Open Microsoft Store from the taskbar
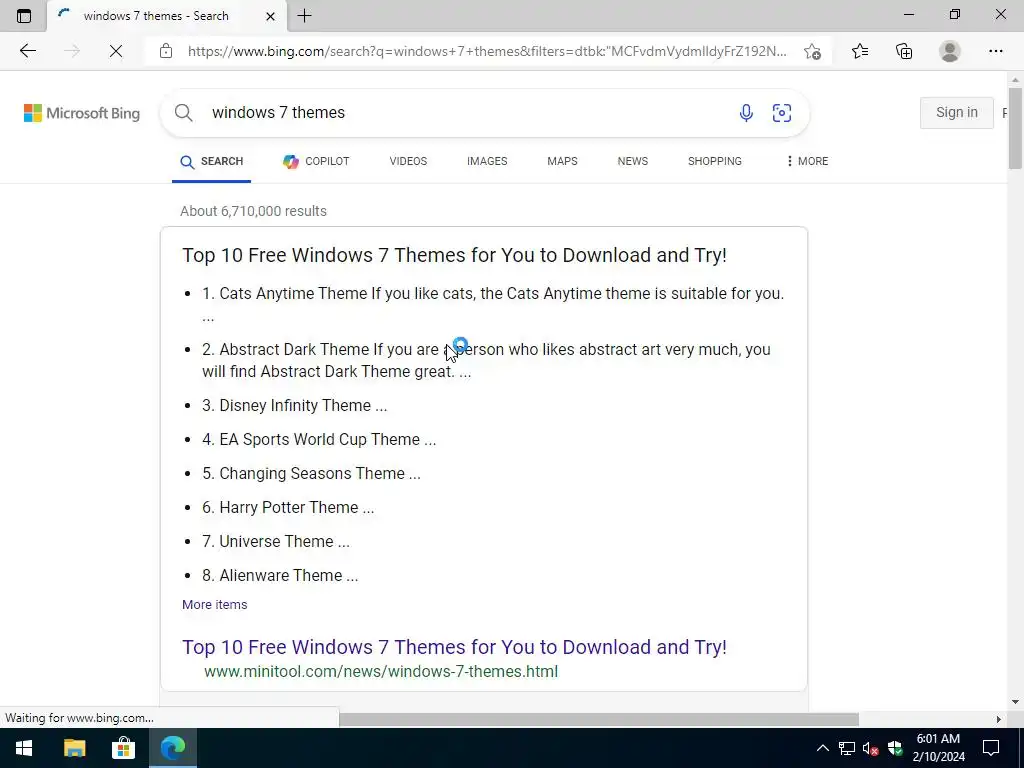This screenshot has width=1024, height=768. [x=123, y=748]
